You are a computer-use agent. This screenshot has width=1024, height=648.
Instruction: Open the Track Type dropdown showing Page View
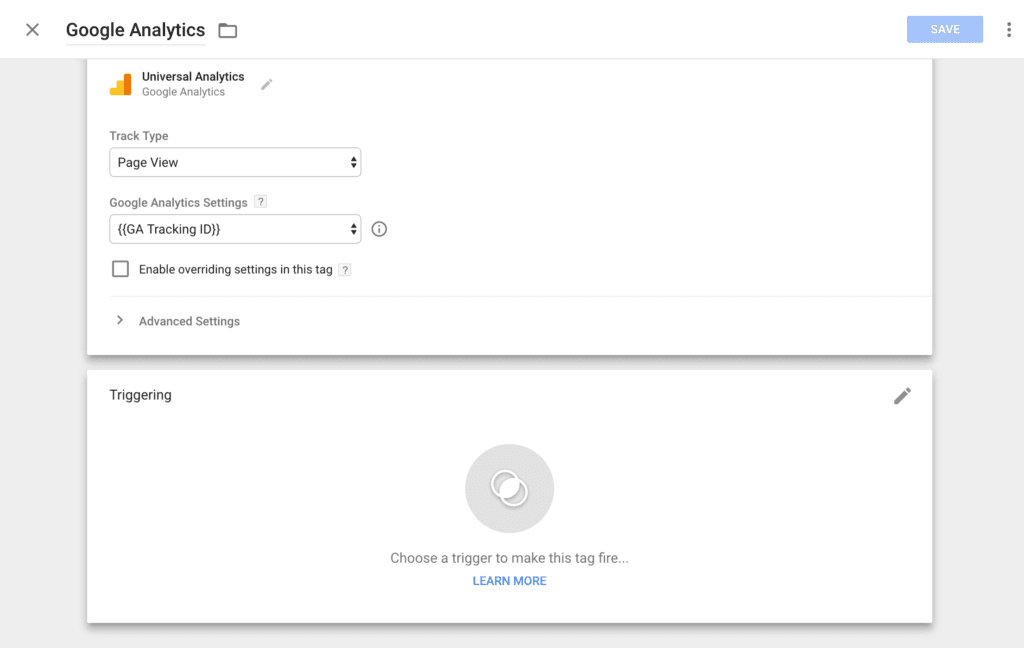point(235,162)
